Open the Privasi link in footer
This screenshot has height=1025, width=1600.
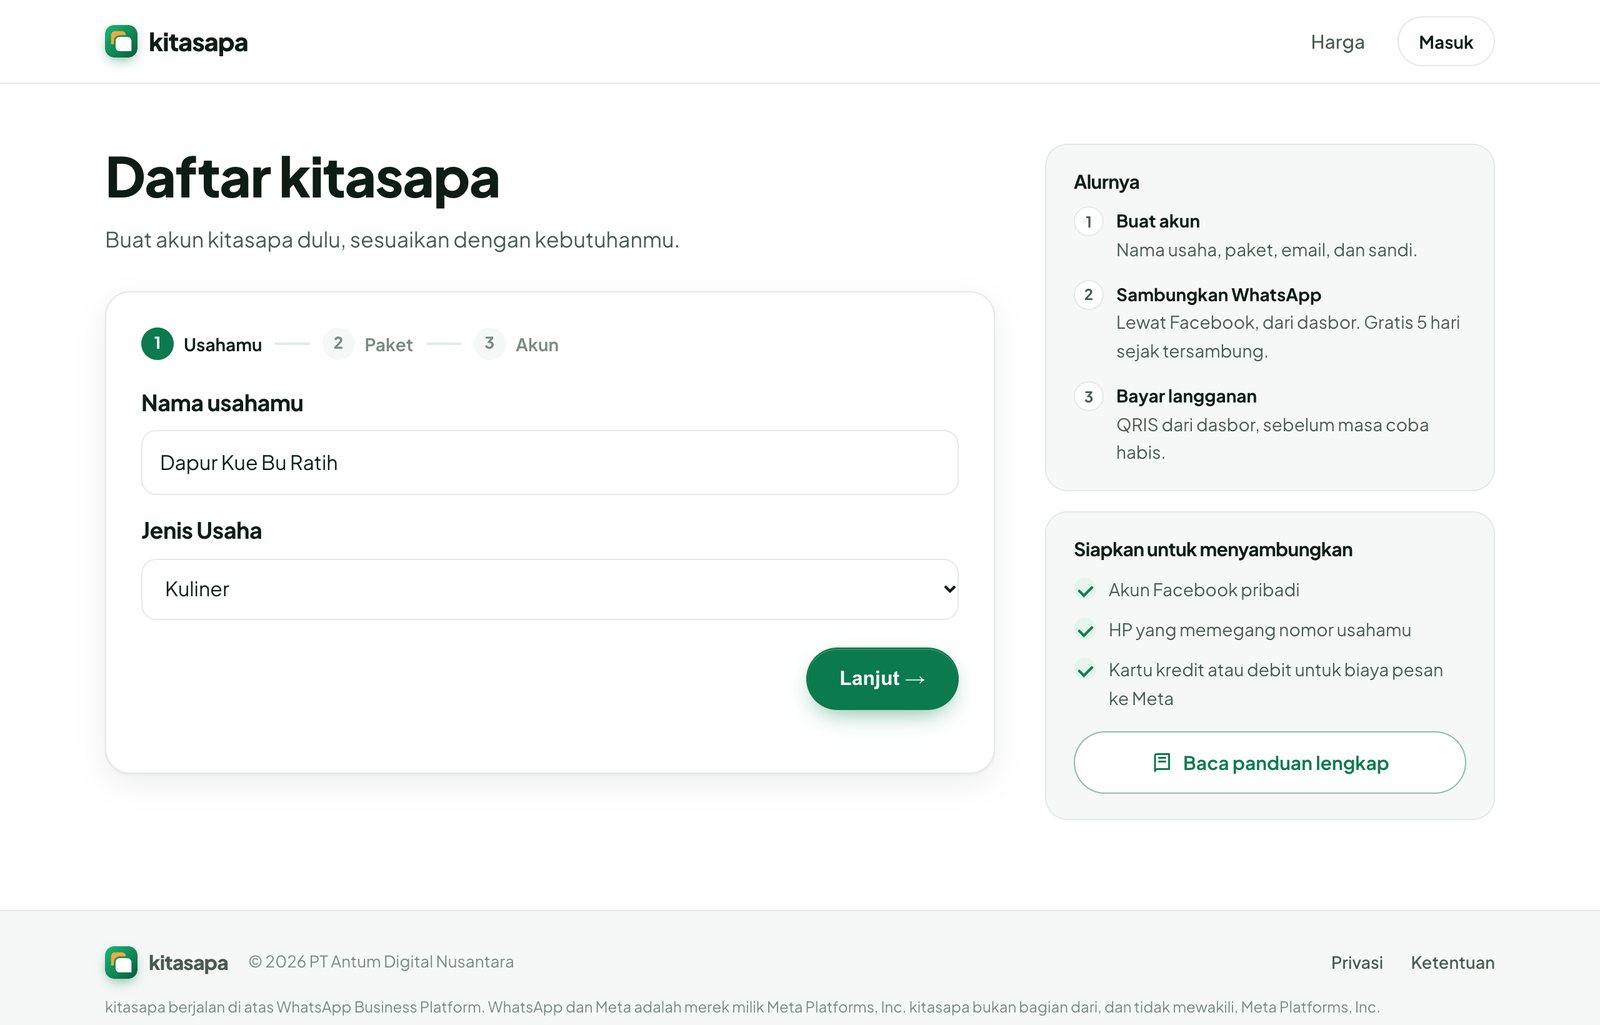click(1356, 963)
